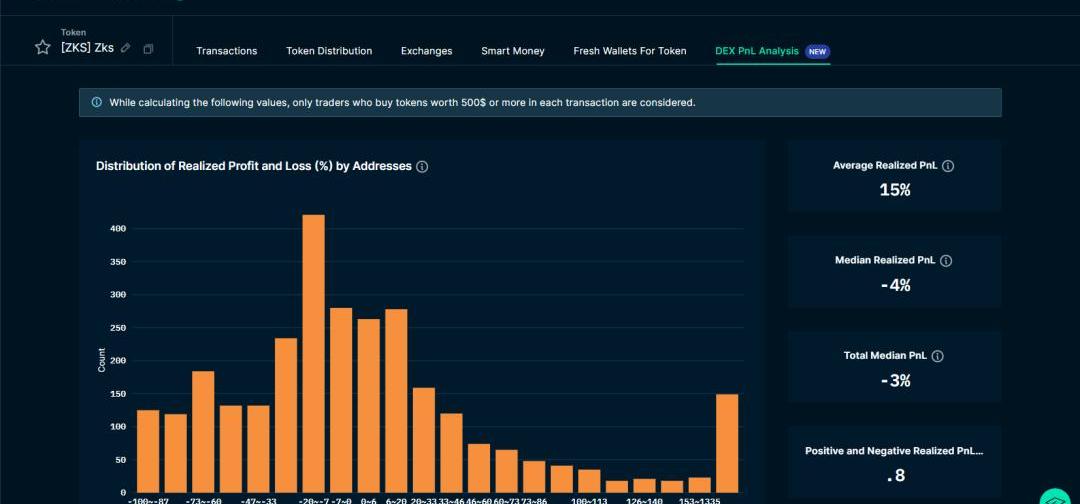Click the pencil edit icon beside Zks
This screenshot has width=1080, height=504.
point(126,48)
